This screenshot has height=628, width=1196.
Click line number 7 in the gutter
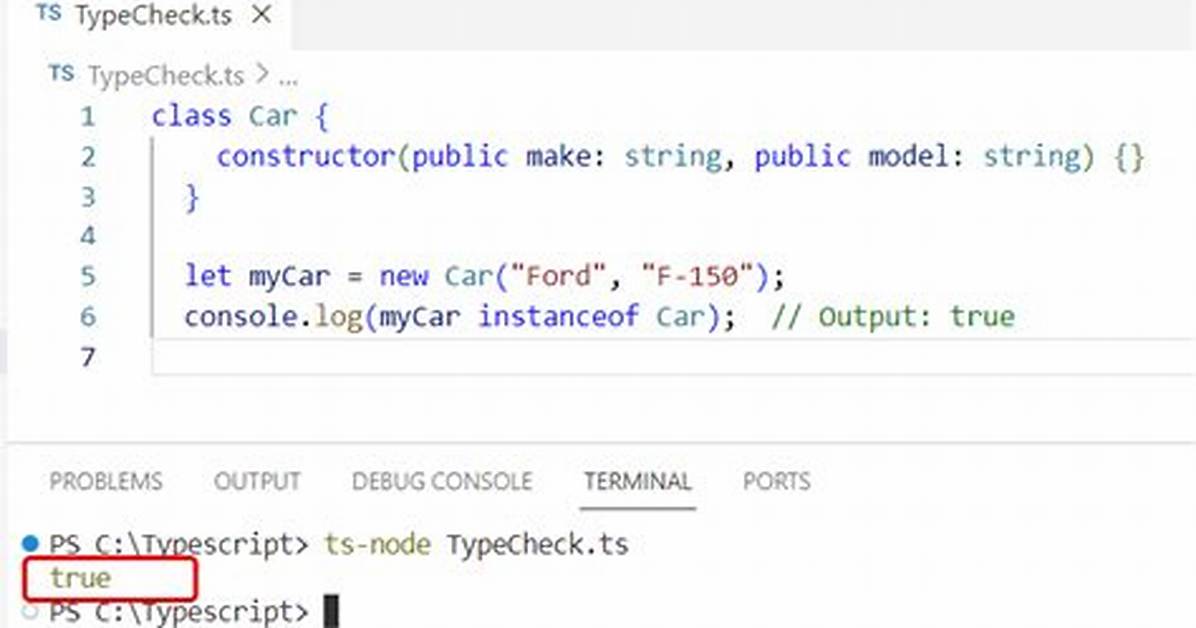coord(88,356)
